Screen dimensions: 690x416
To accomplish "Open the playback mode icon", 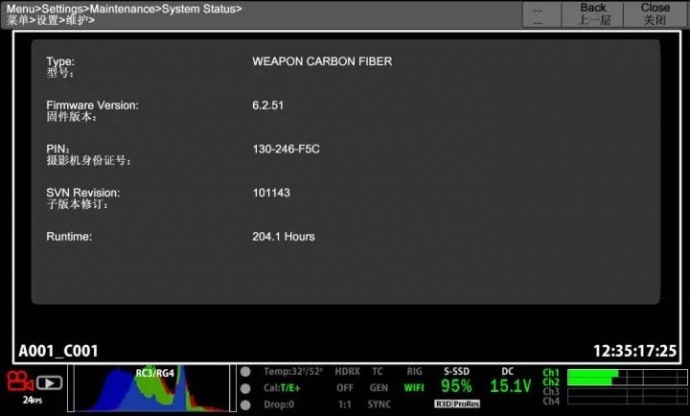I will tap(50, 383).
